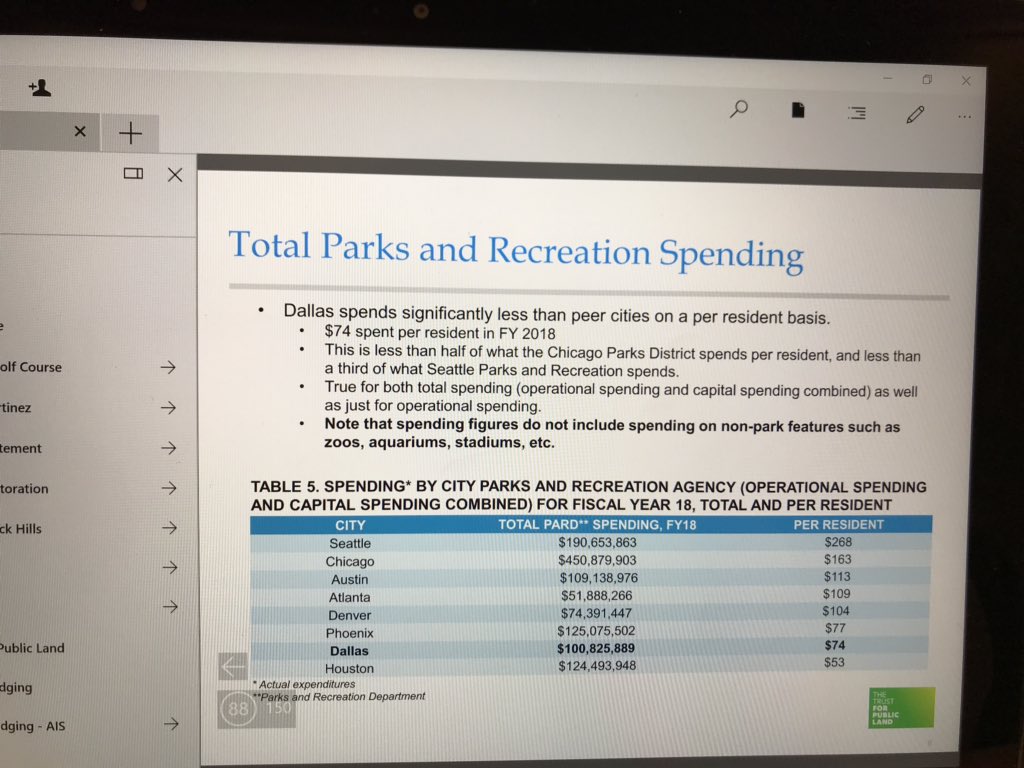Click the '$450,879,903' value
Screen dimensions: 1024x768
pos(597,560)
